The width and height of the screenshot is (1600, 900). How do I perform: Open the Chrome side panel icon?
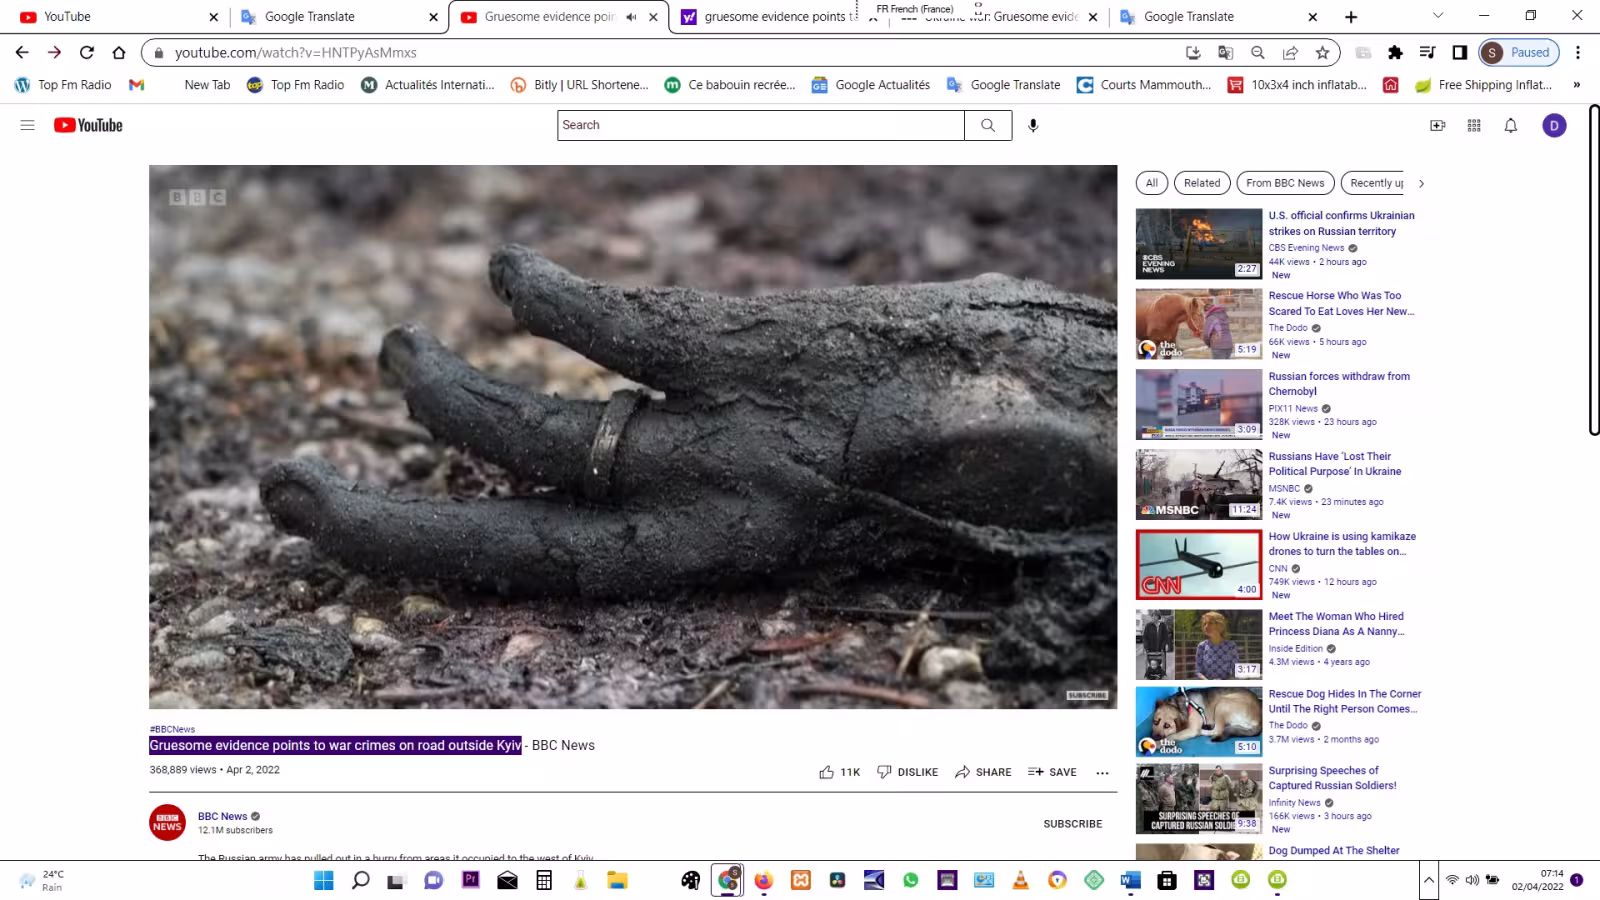(1459, 52)
